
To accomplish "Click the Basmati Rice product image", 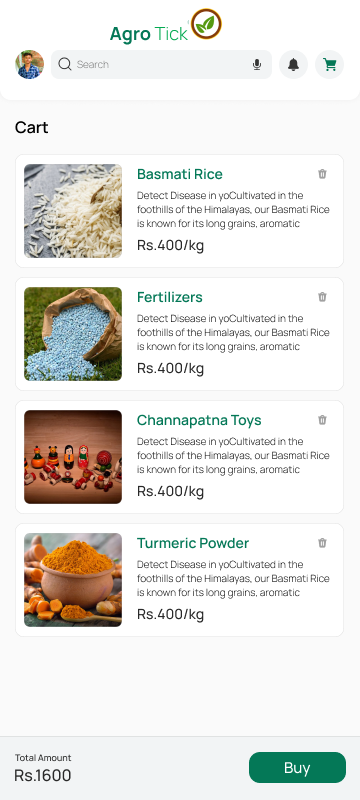I will click(73, 211).
